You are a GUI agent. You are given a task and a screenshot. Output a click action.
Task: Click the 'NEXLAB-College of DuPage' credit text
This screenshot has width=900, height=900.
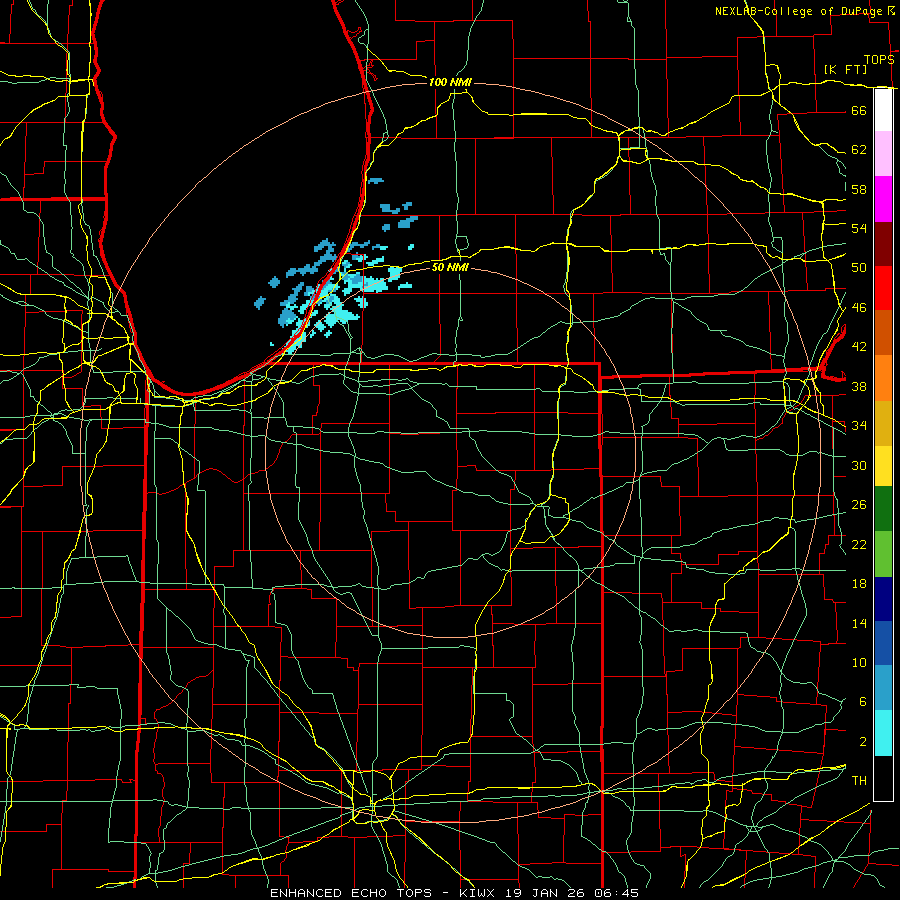tap(798, 11)
